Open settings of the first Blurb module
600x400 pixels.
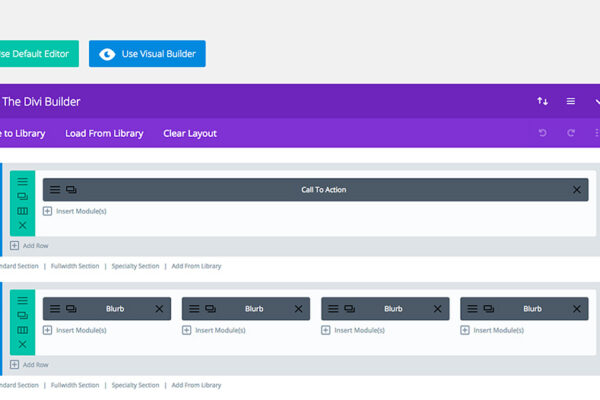pos(55,309)
